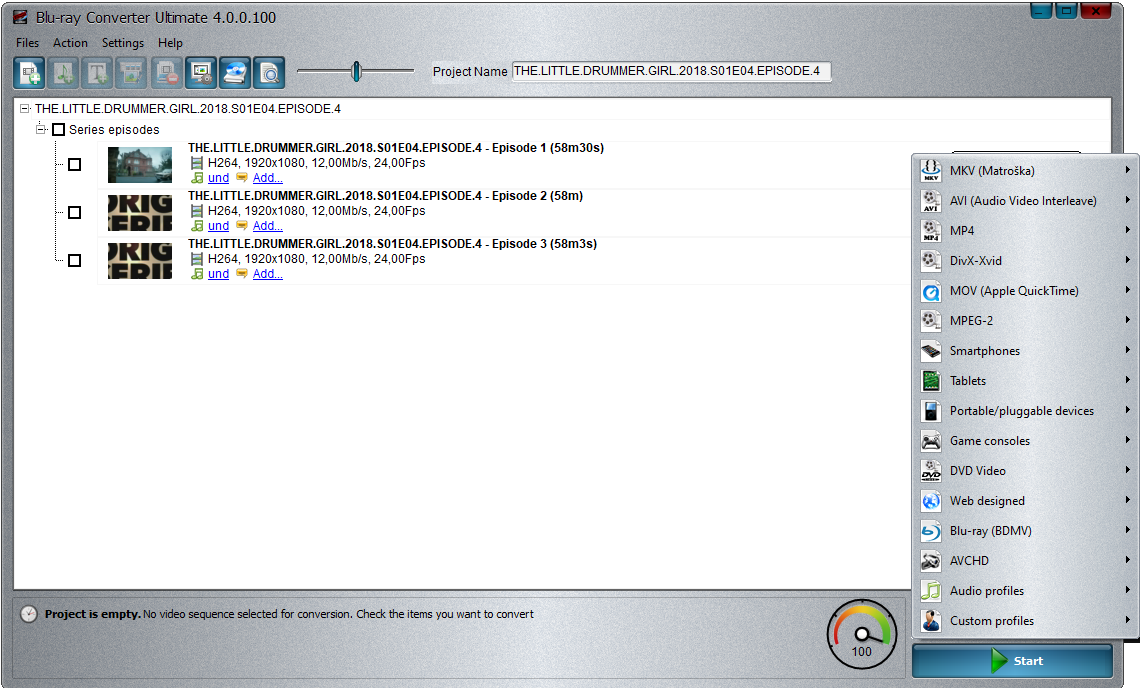The image size is (1140, 688).
Task: Expand the MKV (Matroška) submenu arrow
Action: 1128,170
